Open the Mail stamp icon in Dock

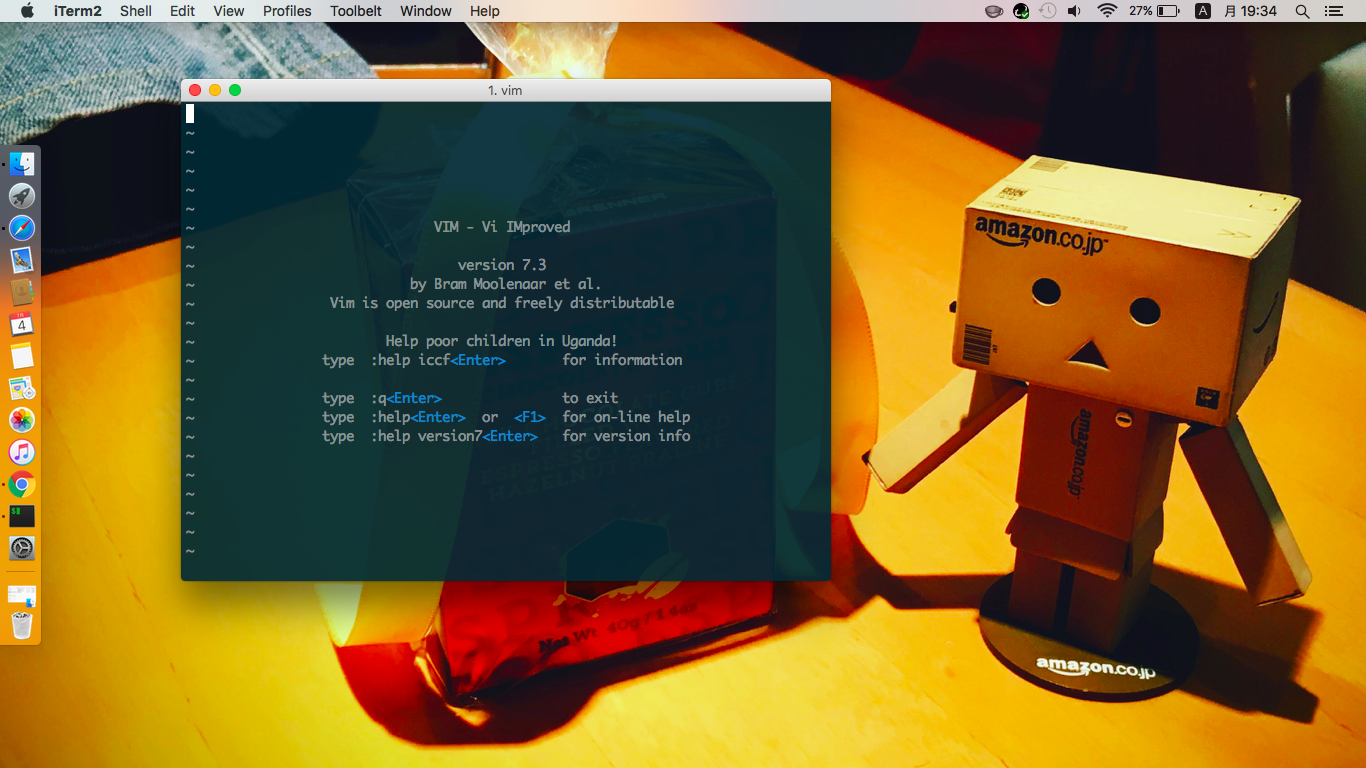point(22,260)
